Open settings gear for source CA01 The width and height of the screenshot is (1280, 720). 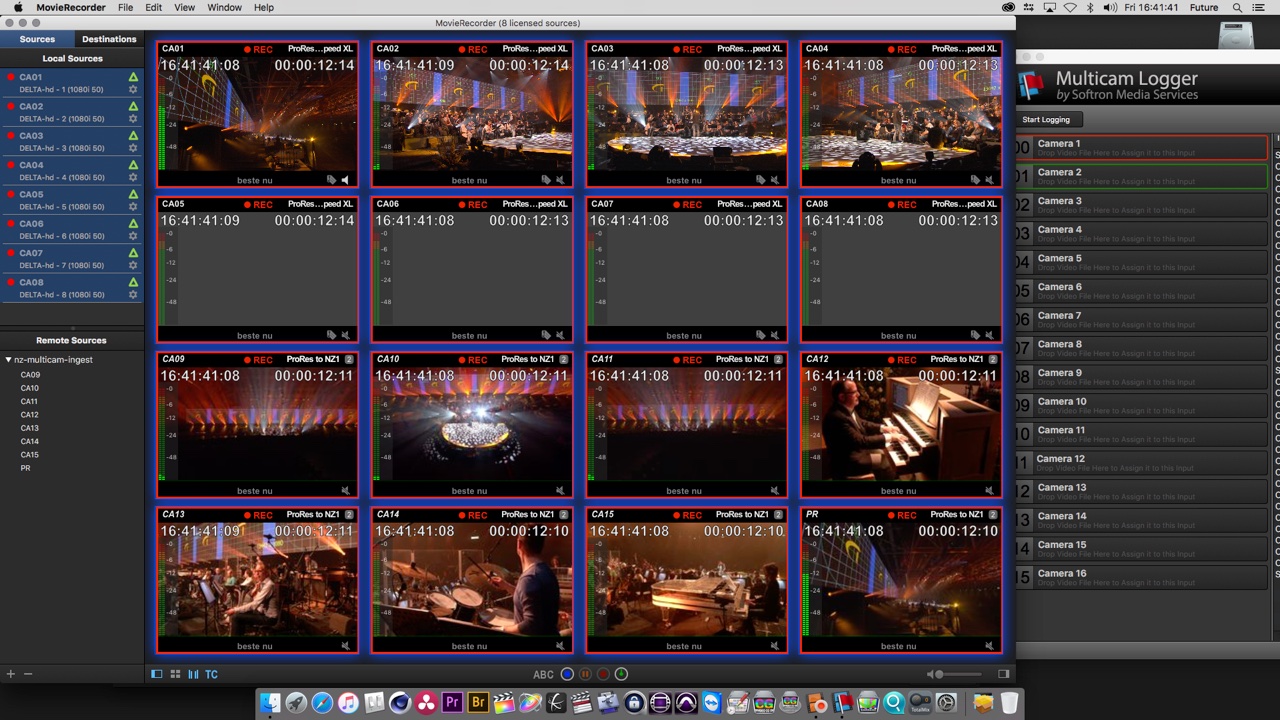(133, 90)
